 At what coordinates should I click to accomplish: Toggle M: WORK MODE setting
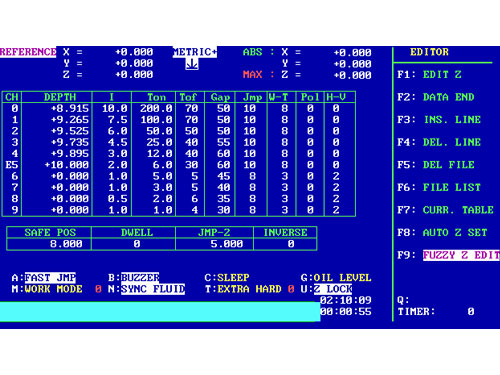click(57, 289)
